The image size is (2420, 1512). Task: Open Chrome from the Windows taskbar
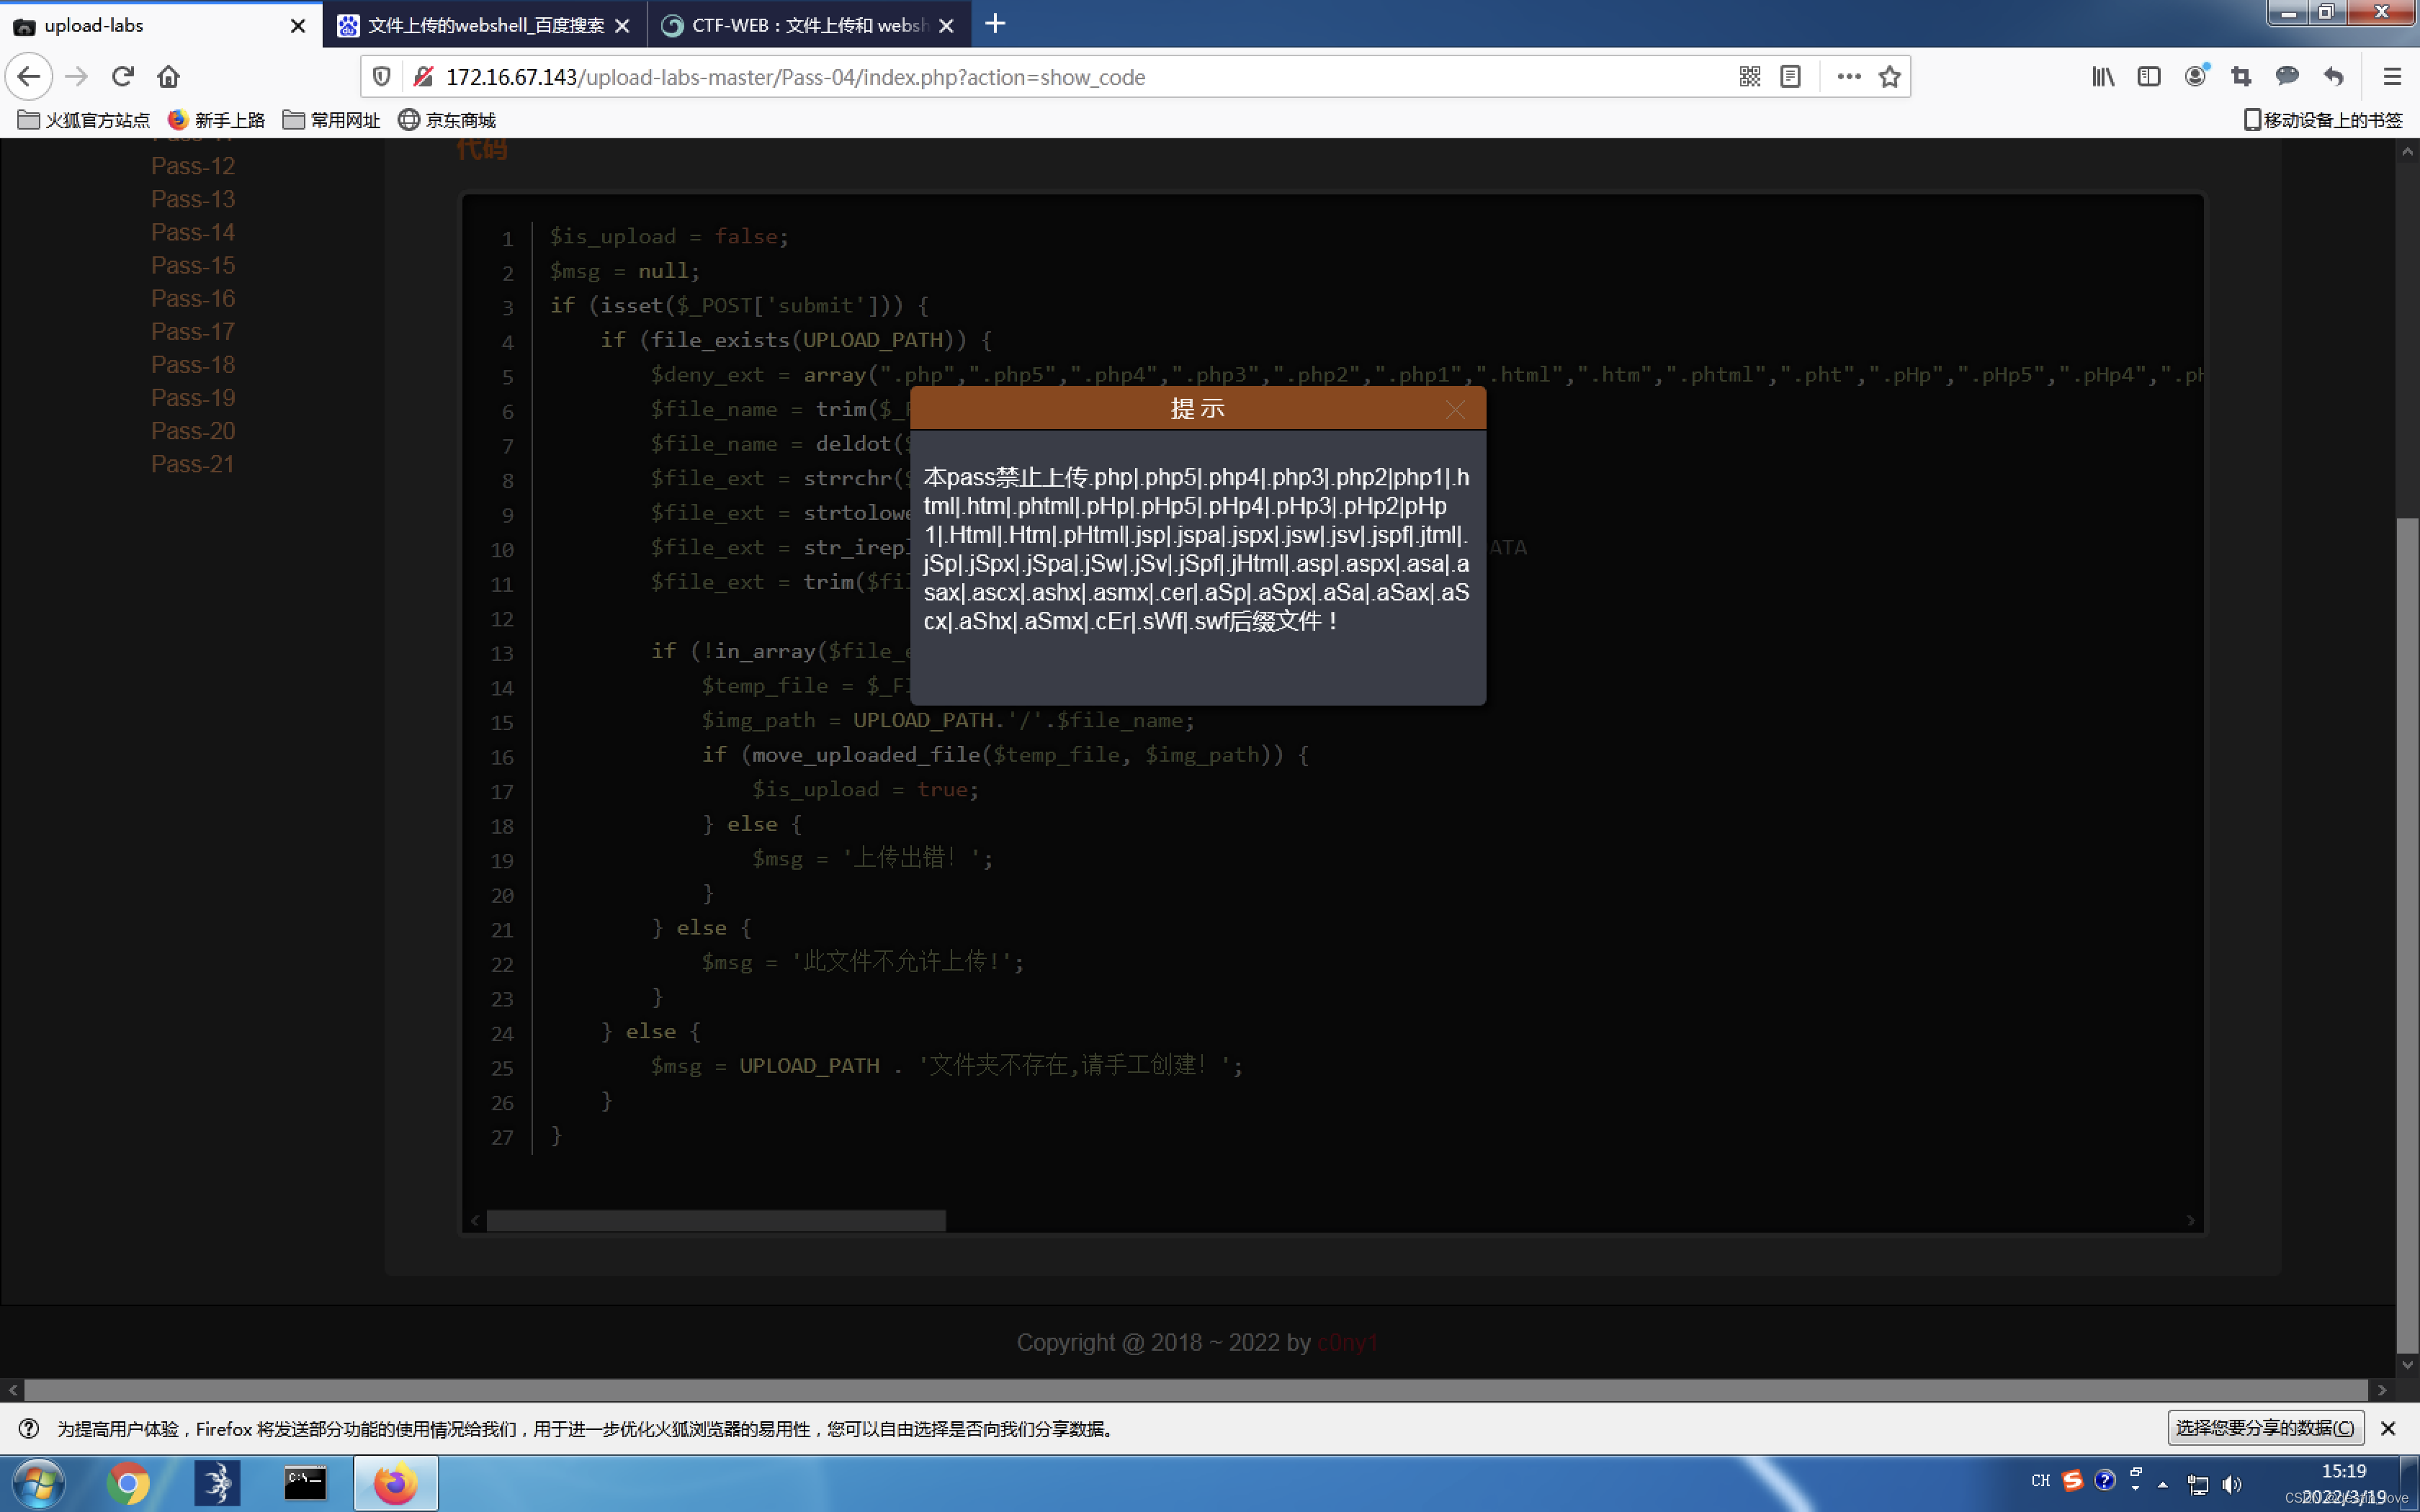coord(128,1483)
